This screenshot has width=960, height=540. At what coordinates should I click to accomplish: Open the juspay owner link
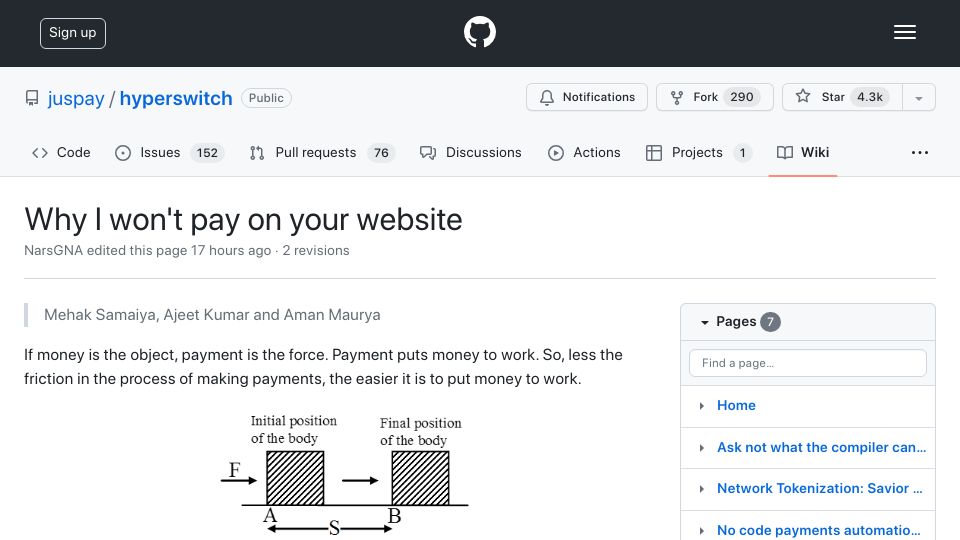(x=76, y=98)
